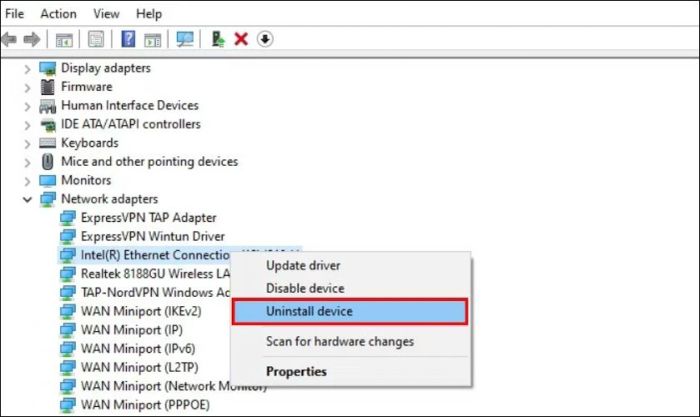Select Mice and other pointing devices label
Screen dimensions: 700x417
tap(150, 162)
